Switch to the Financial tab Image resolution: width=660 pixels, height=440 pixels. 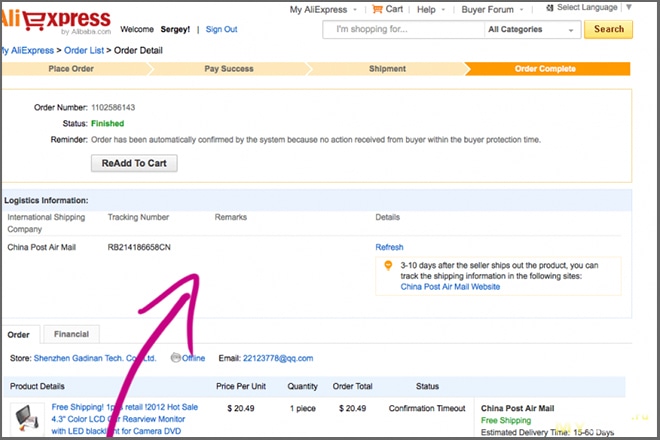coord(71,334)
